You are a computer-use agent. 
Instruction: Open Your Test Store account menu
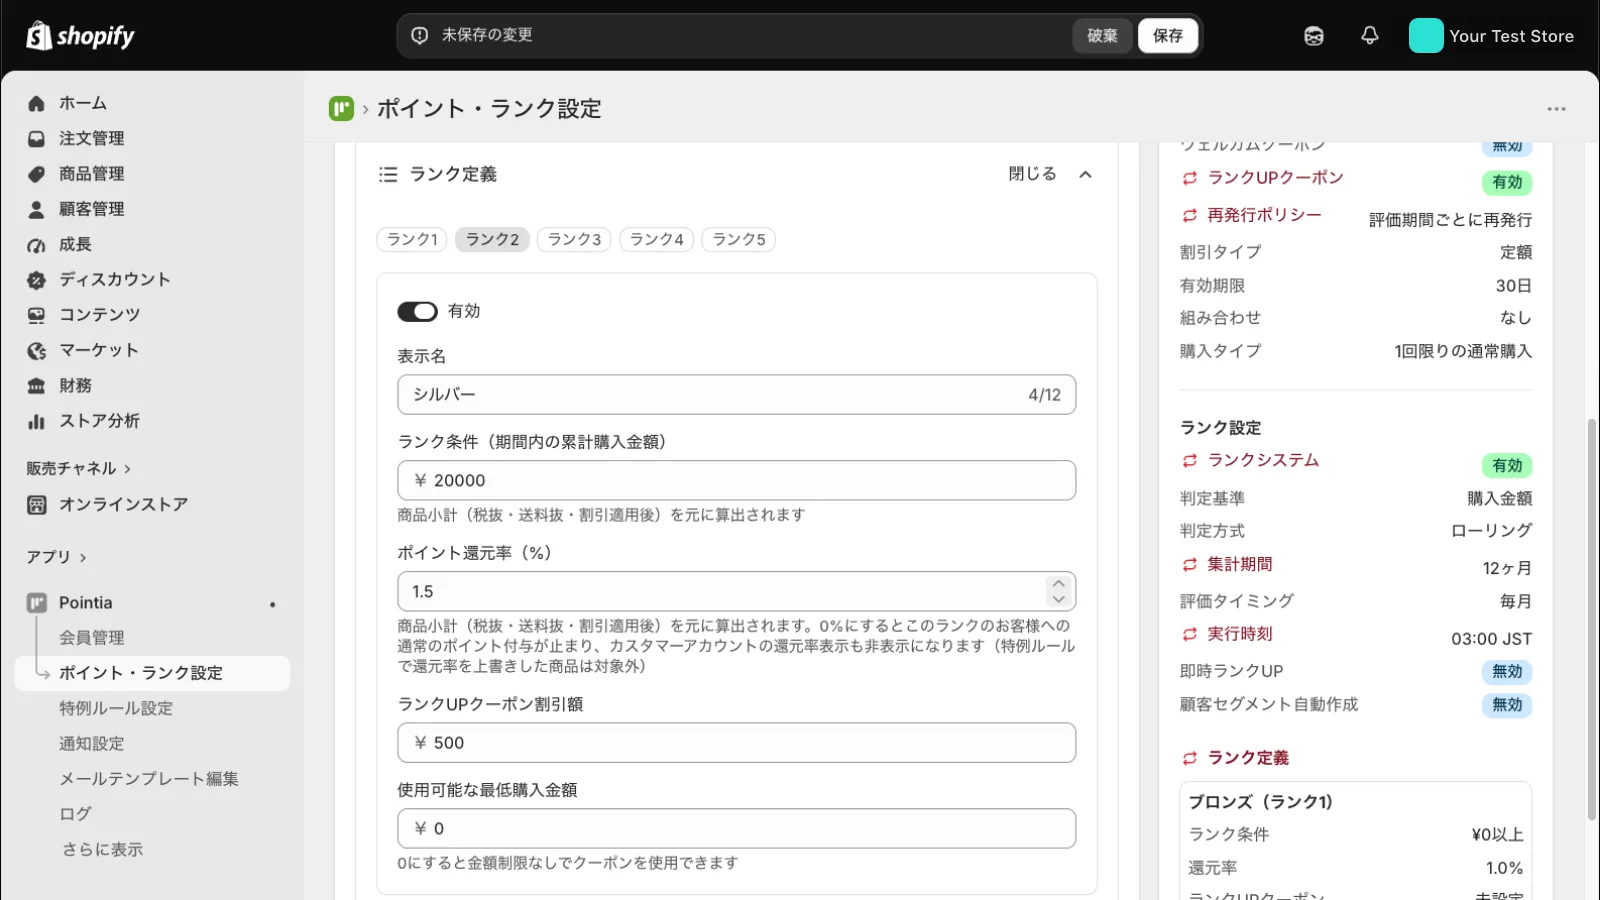(x=1491, y=36)
